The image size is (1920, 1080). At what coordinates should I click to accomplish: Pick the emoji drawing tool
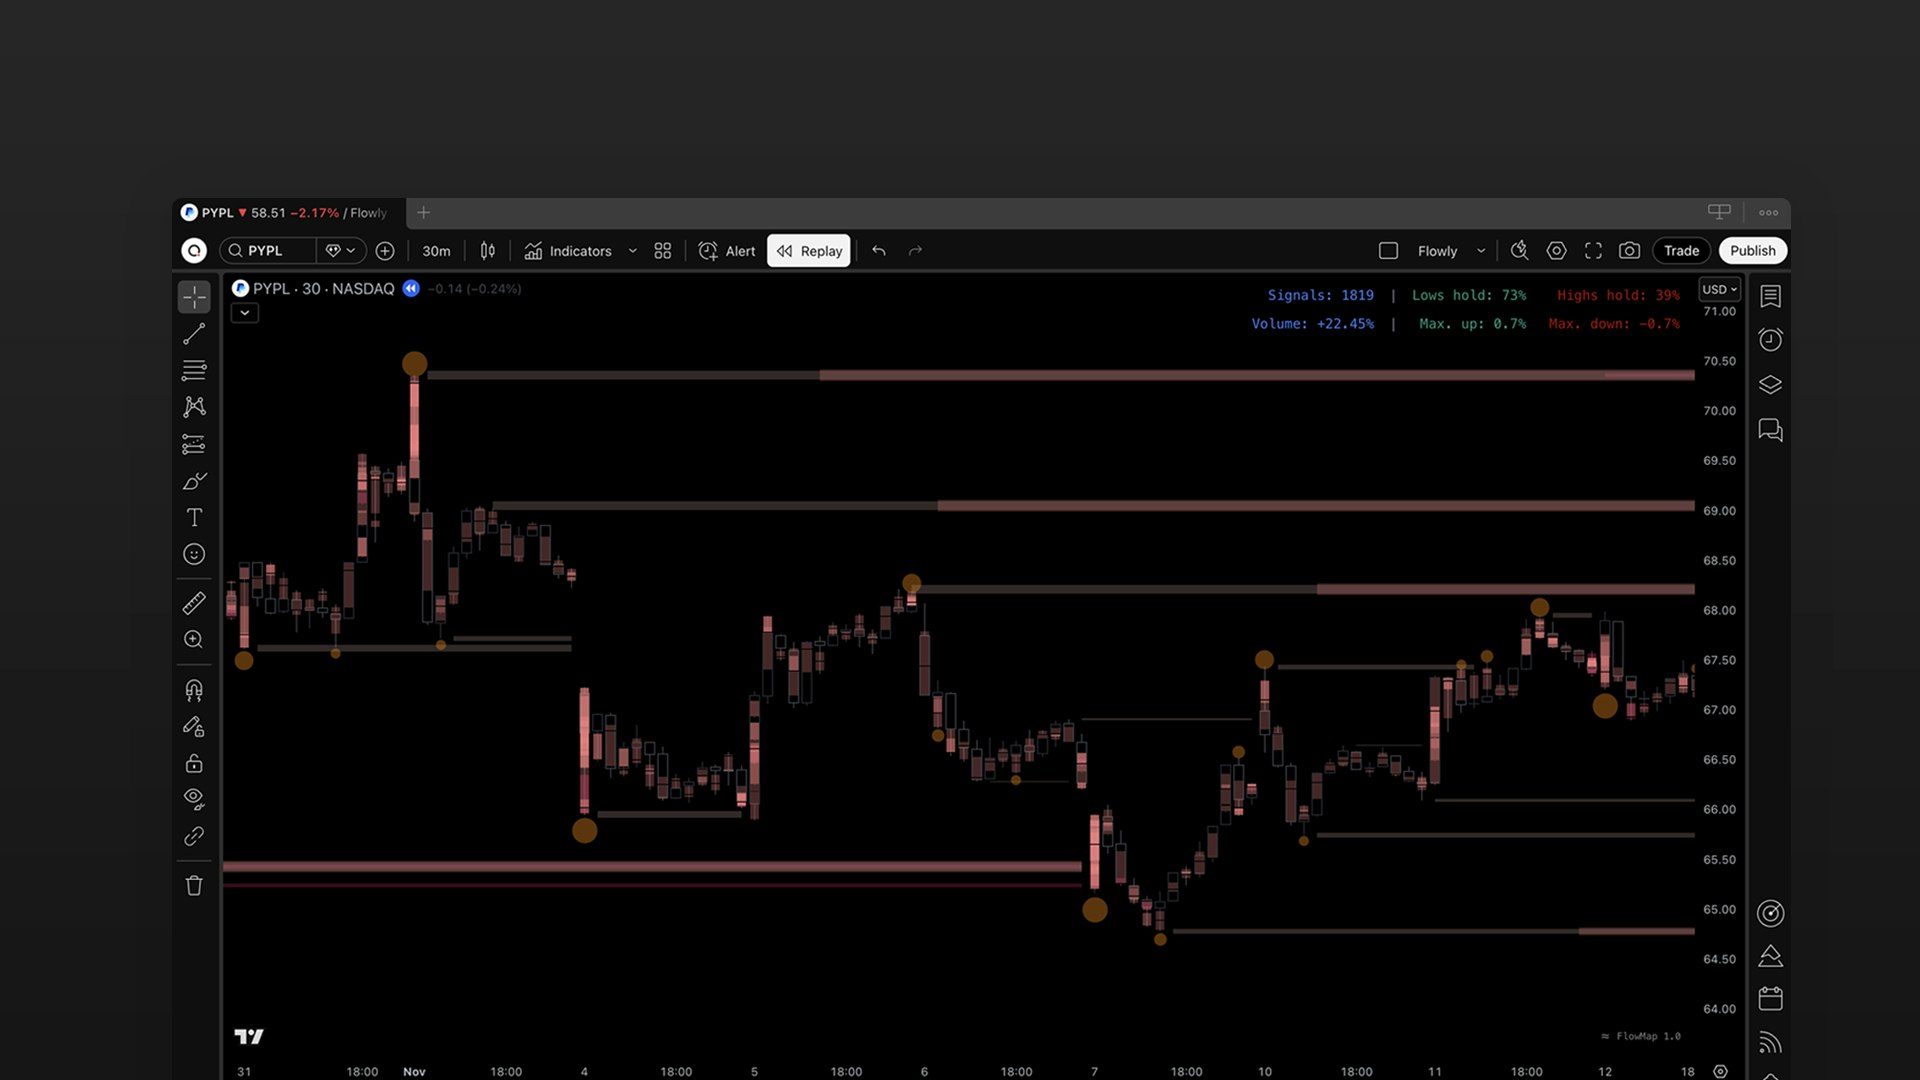click(x=194, y=554)
